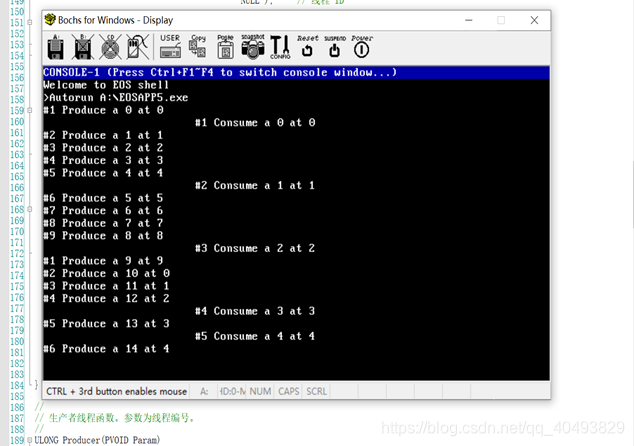This screenshot has width=634, height=446.
Task: Click the Reset button in Bochs
Action: click(x=308, y=46)
